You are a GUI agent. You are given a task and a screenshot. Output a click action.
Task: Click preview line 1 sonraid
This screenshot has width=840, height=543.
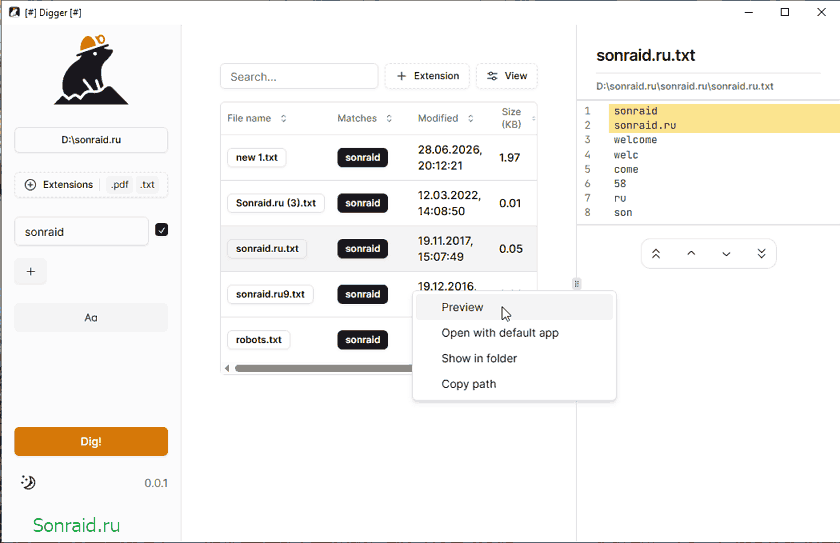[x=635, y=111]
